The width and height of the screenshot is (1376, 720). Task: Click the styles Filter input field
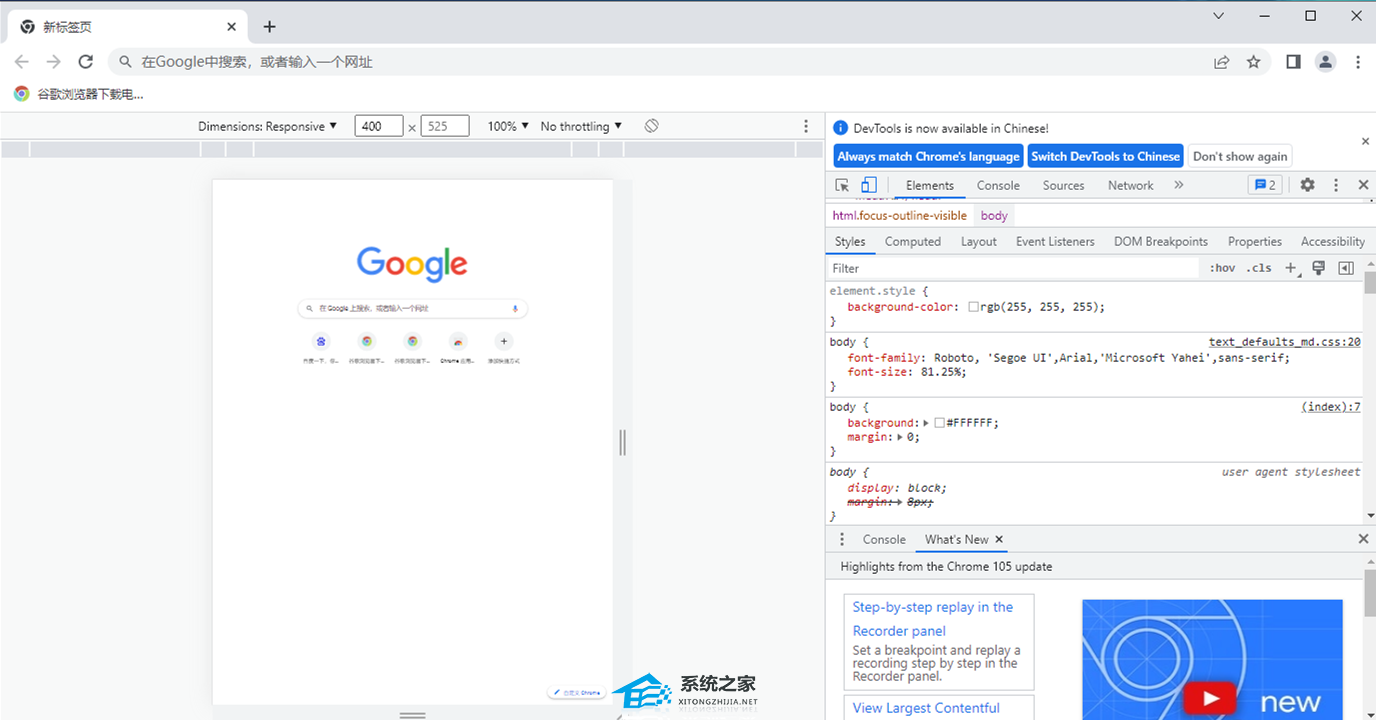[x=1010, y=268]
